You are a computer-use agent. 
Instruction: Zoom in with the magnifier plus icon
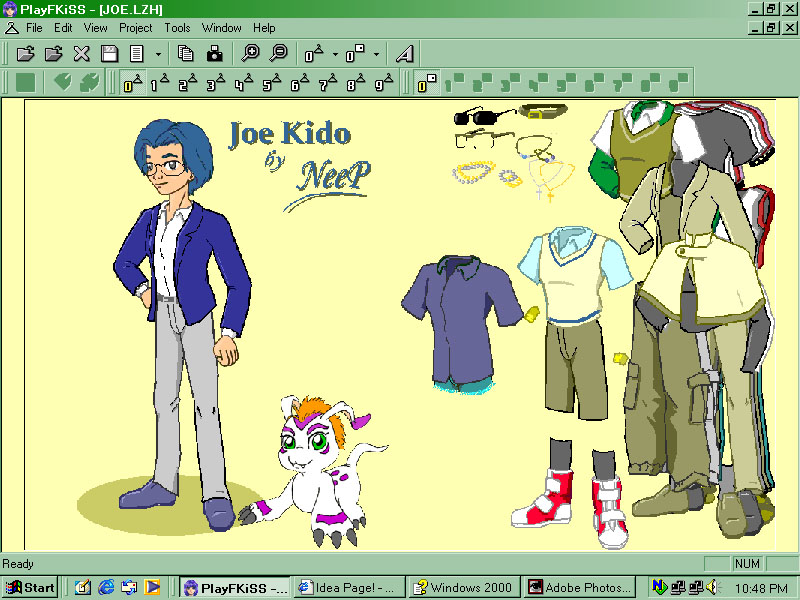click(x=250, y=53)
